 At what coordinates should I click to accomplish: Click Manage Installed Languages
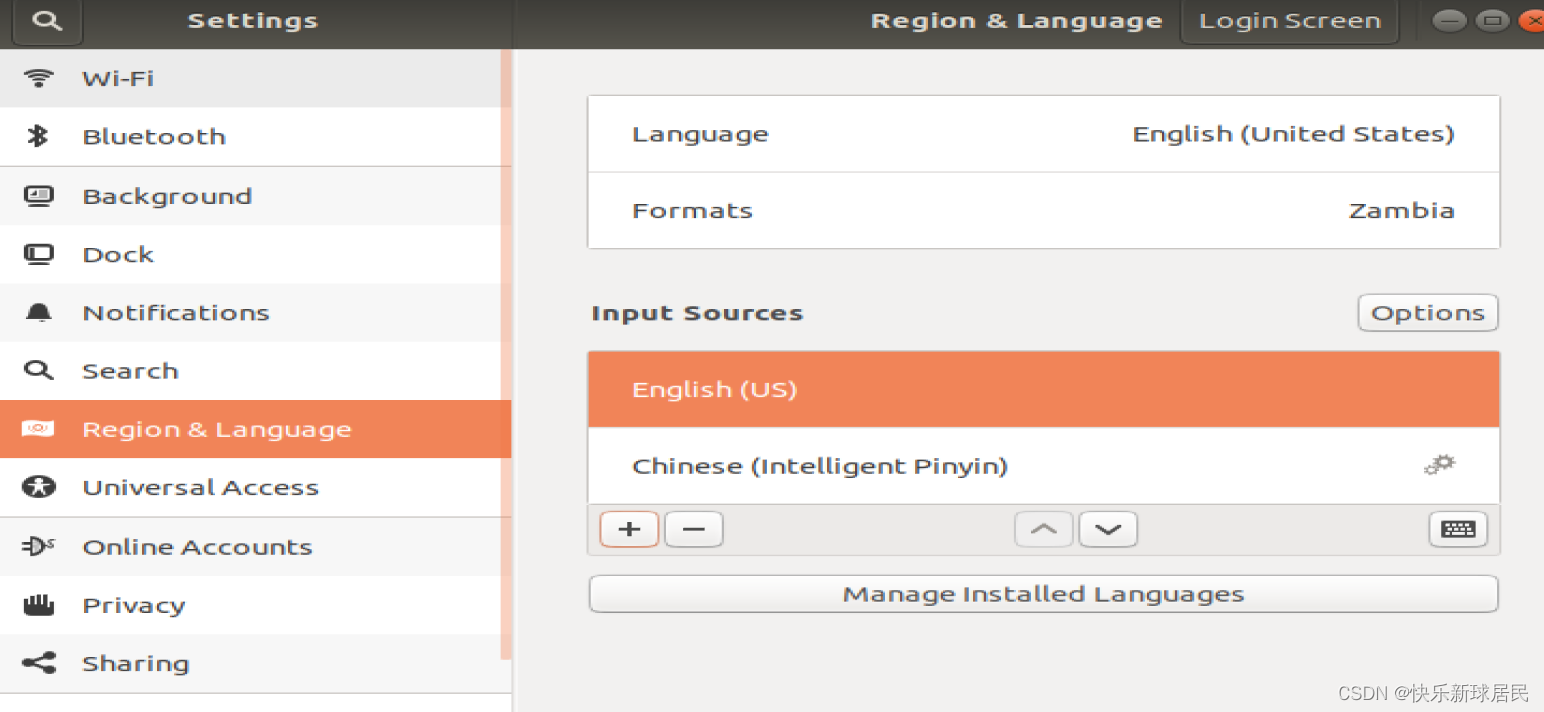1043,593
